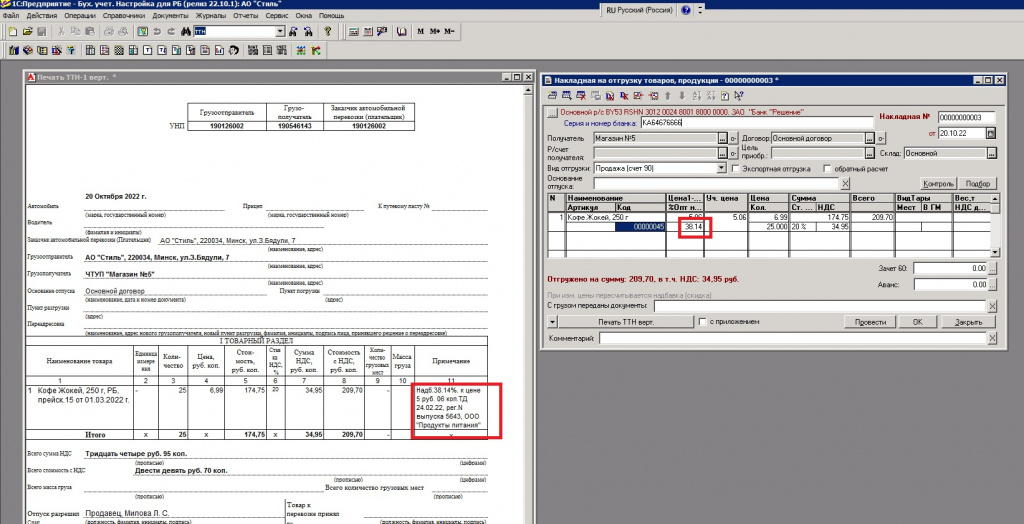Open the search text dropdown in toolbar

(x=280, y=32)
